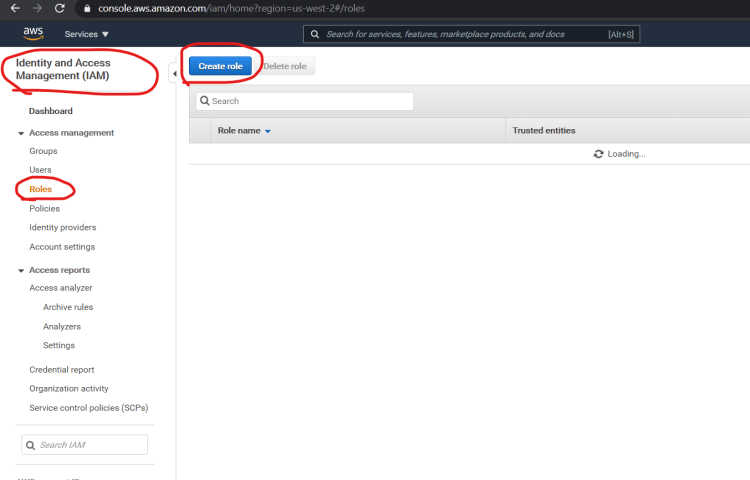The image size is (750, 480).
Task: Open Access analyzer in the sidebar
Action: click(x=61, y=288)
